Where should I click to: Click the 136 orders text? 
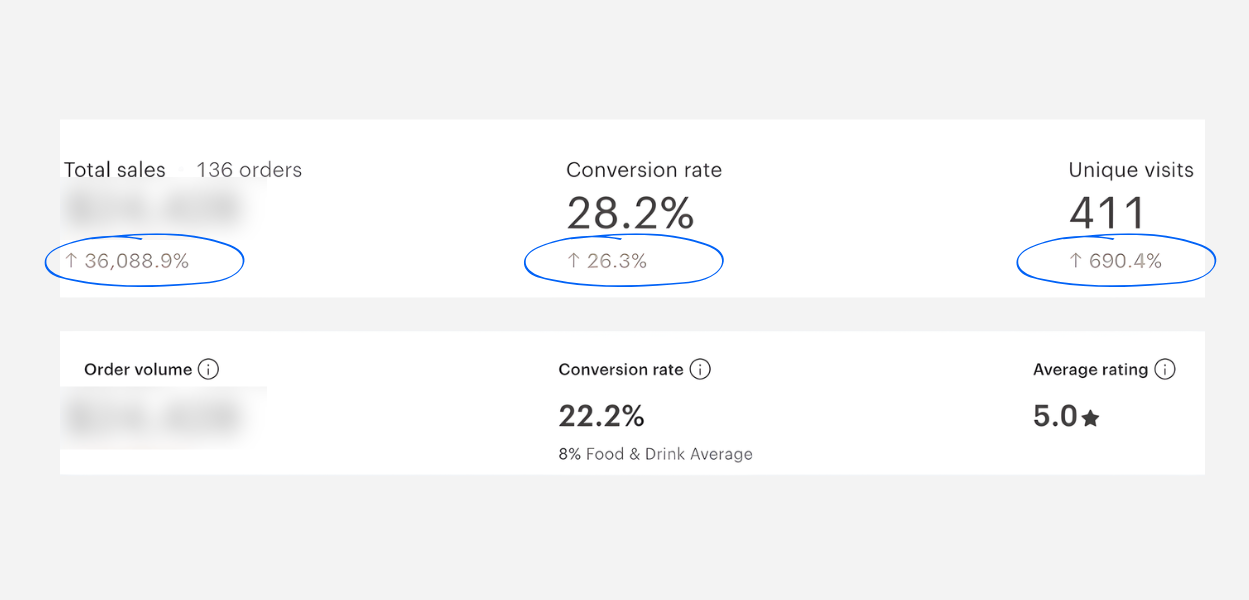249,170
